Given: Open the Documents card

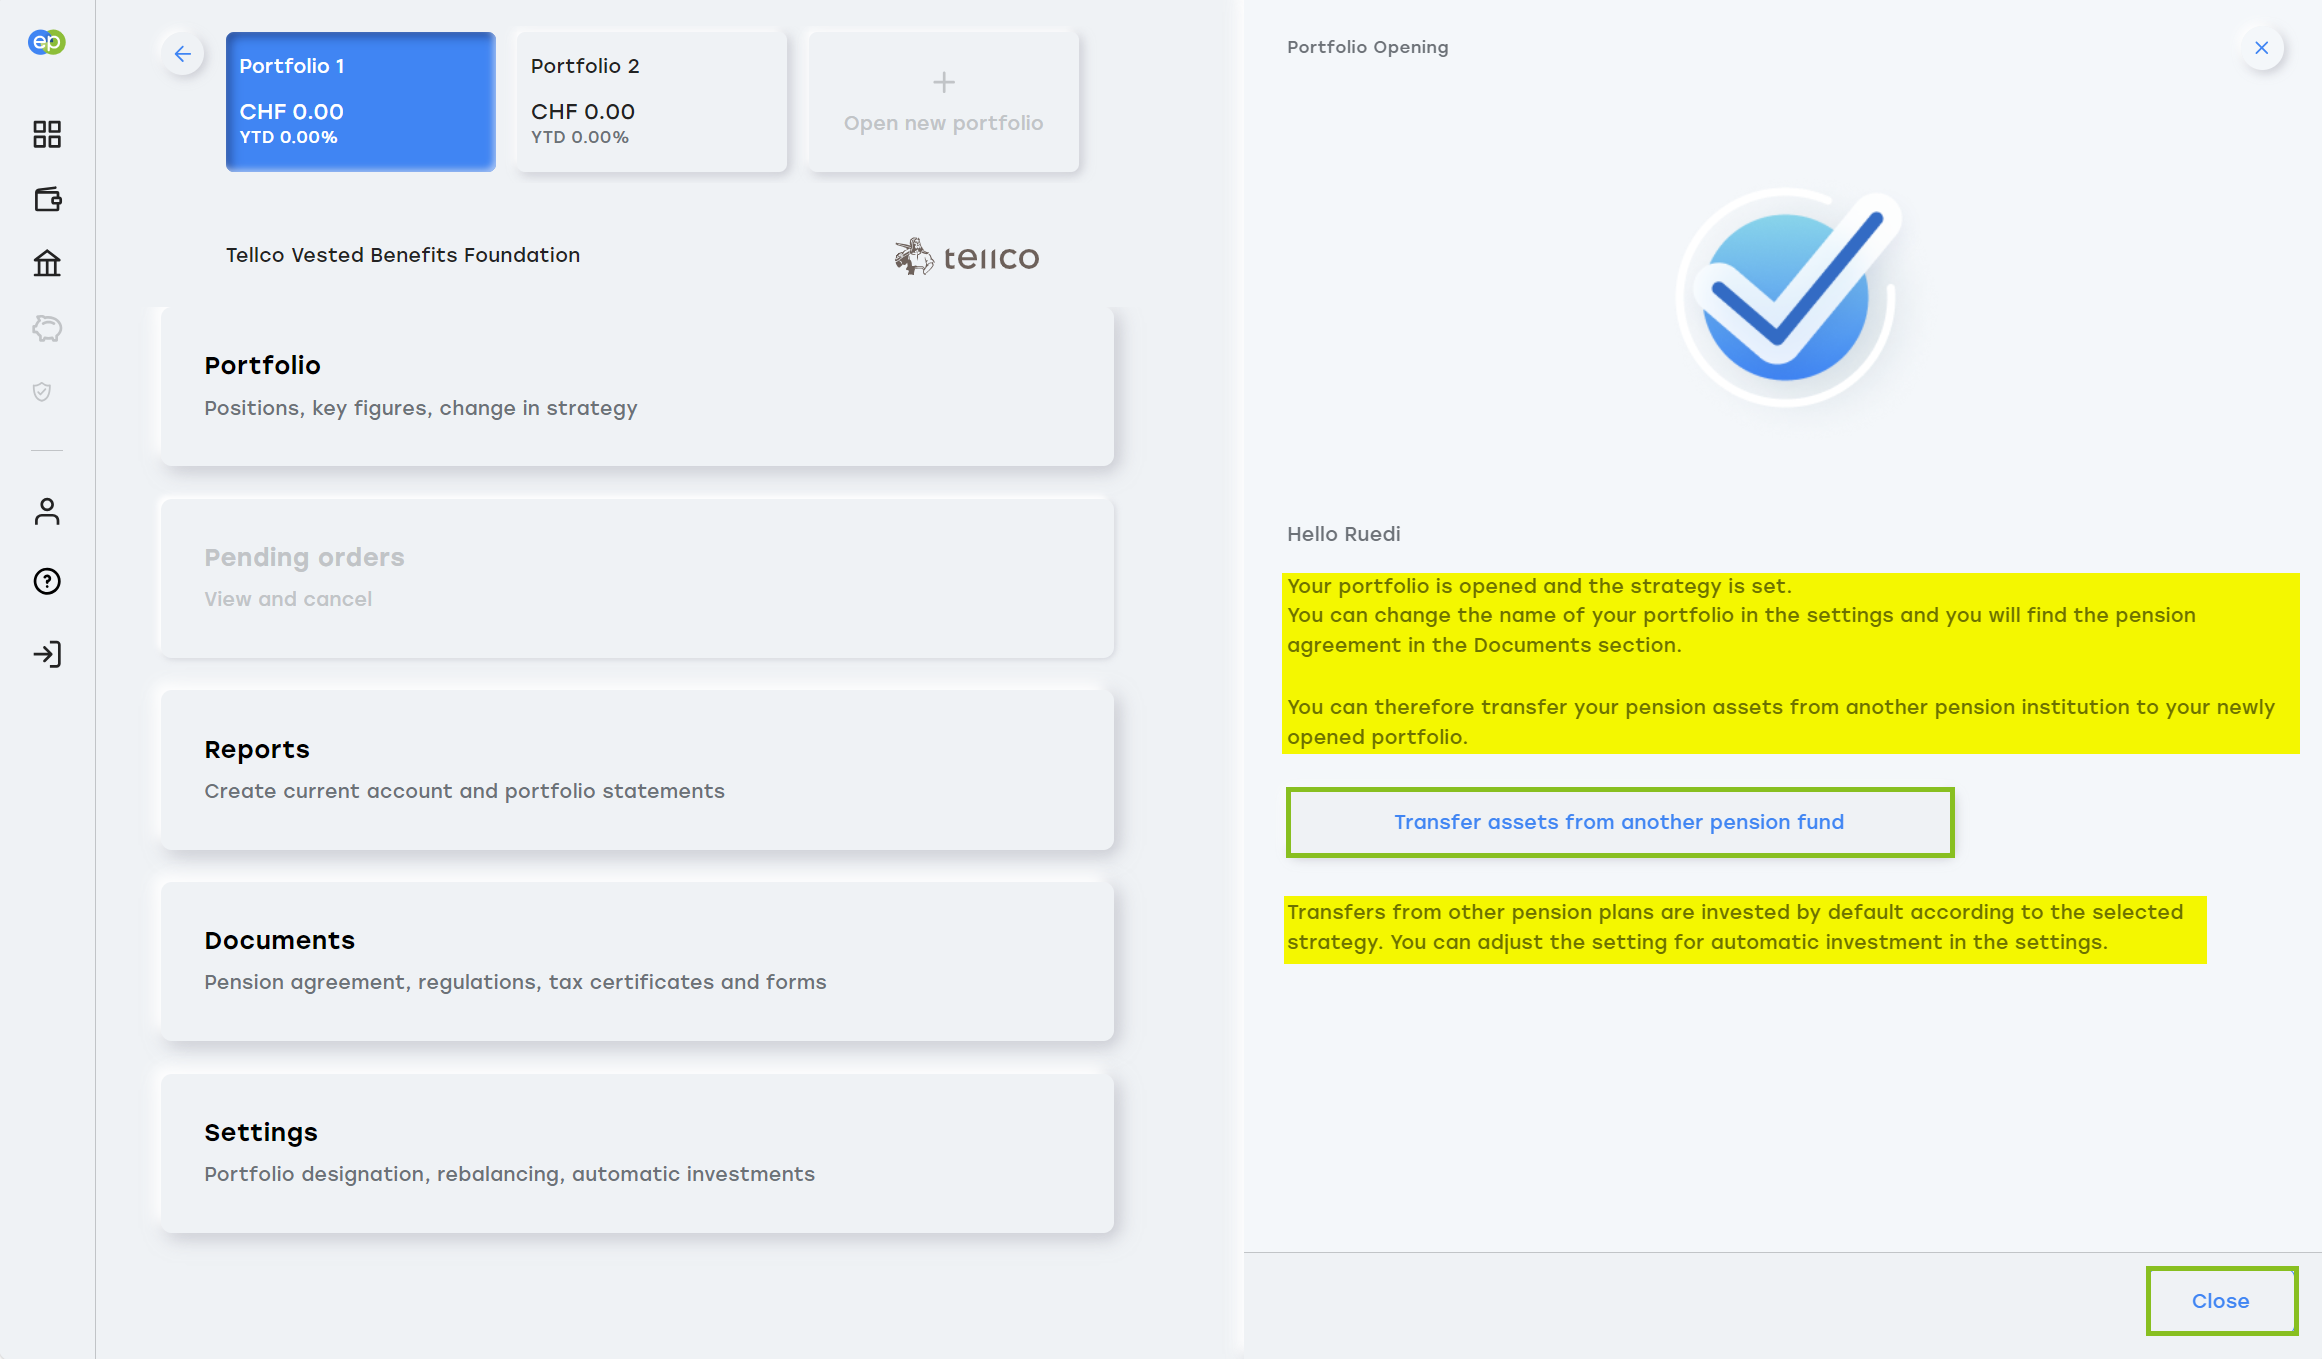Looking at the screenshot, I should coord(637,960).
